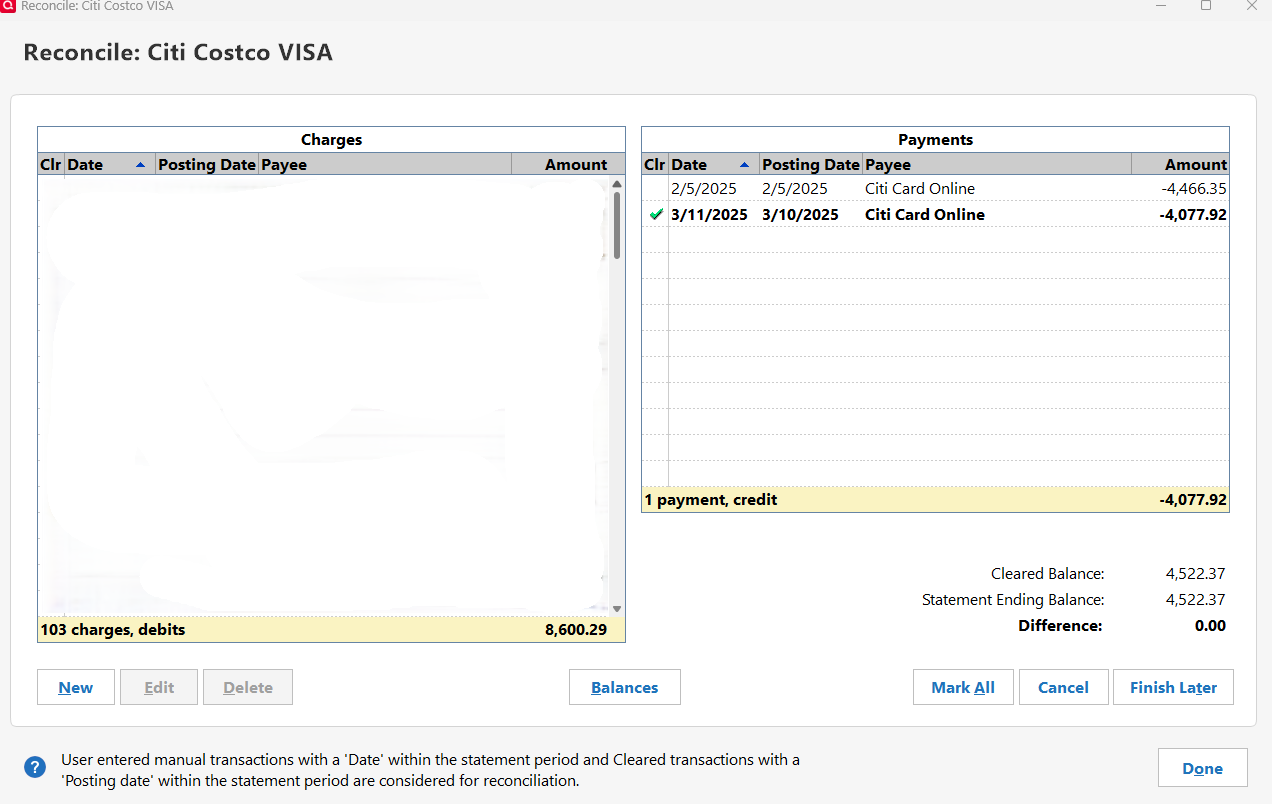Maximize the Reconcile window
The height and width of the screenshot is (804, 1272).
tap(1206, 6)
